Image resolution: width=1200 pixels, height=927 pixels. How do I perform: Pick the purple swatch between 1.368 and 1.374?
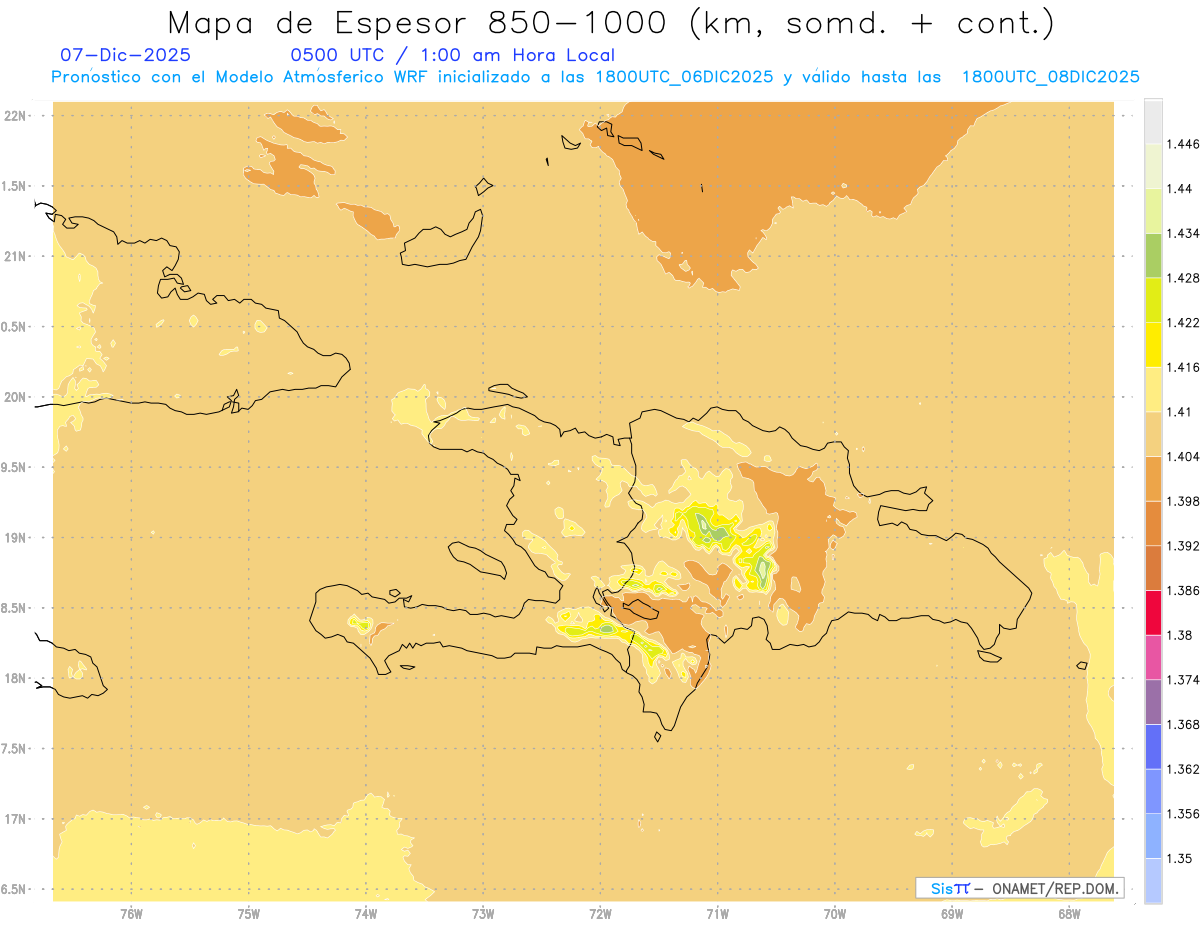tap(1153, 702)
